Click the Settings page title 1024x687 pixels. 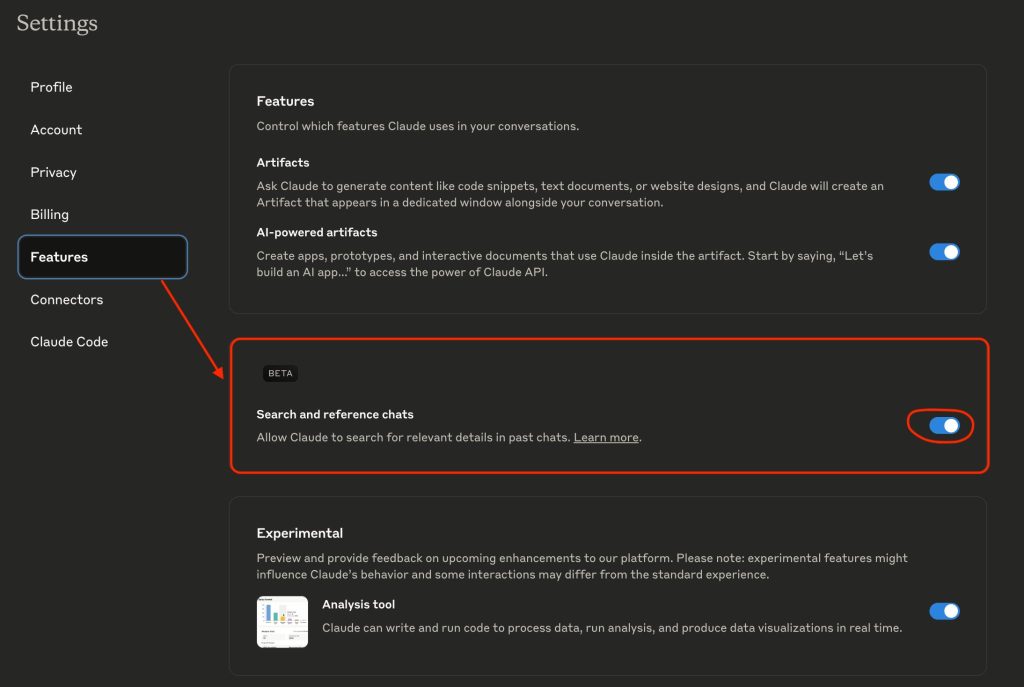[x=57, y=24]
